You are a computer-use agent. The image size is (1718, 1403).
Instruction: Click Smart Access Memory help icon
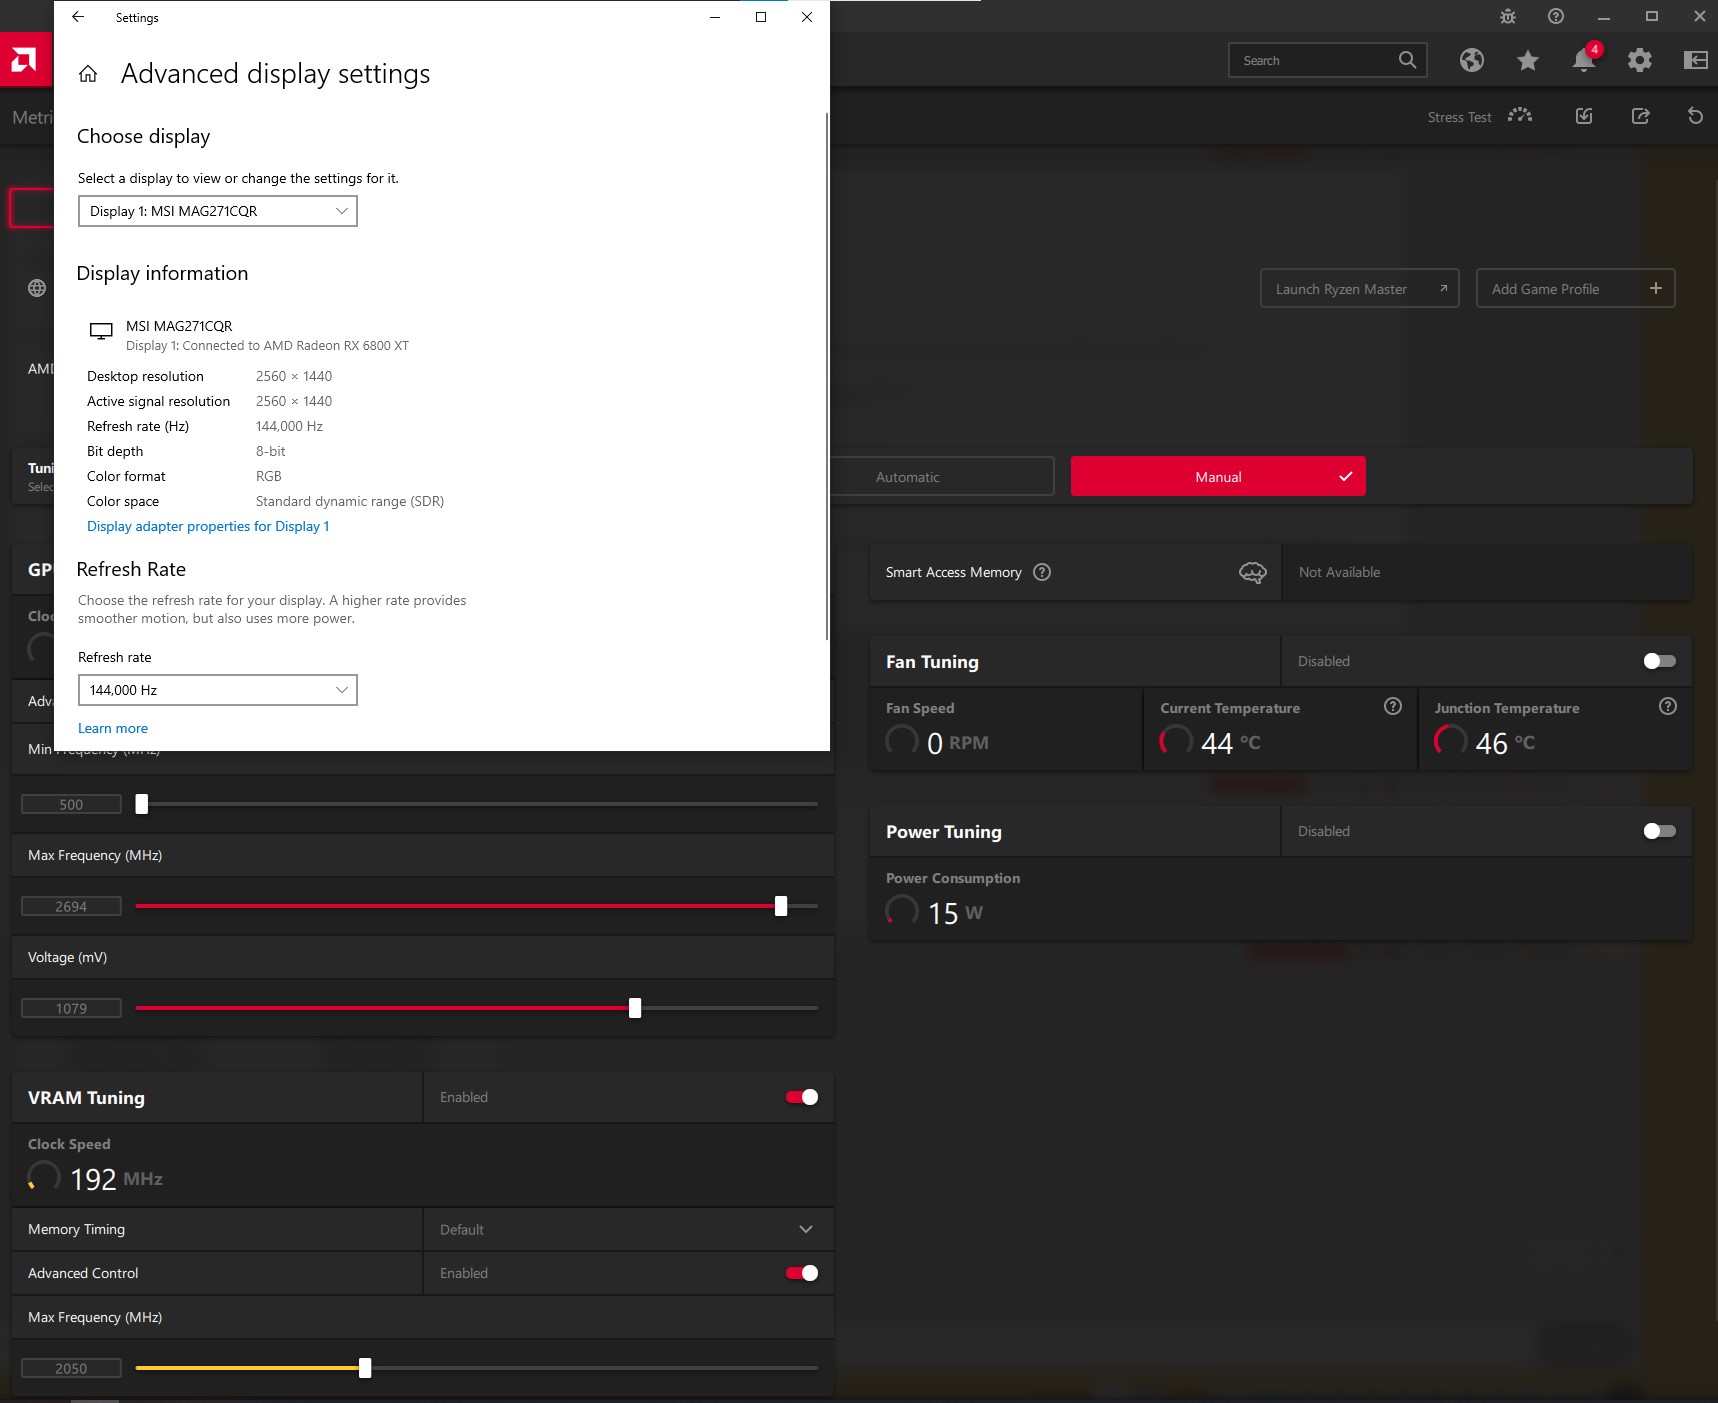coord(1042,572)
